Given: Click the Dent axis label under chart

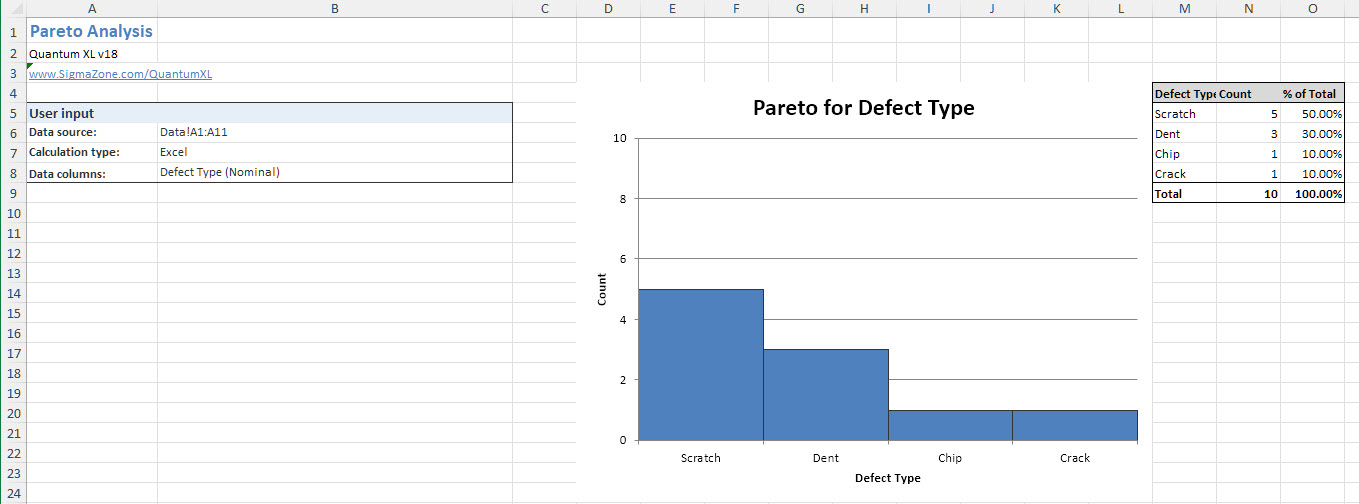Looking at the screenshot, I should pos(825,458).
